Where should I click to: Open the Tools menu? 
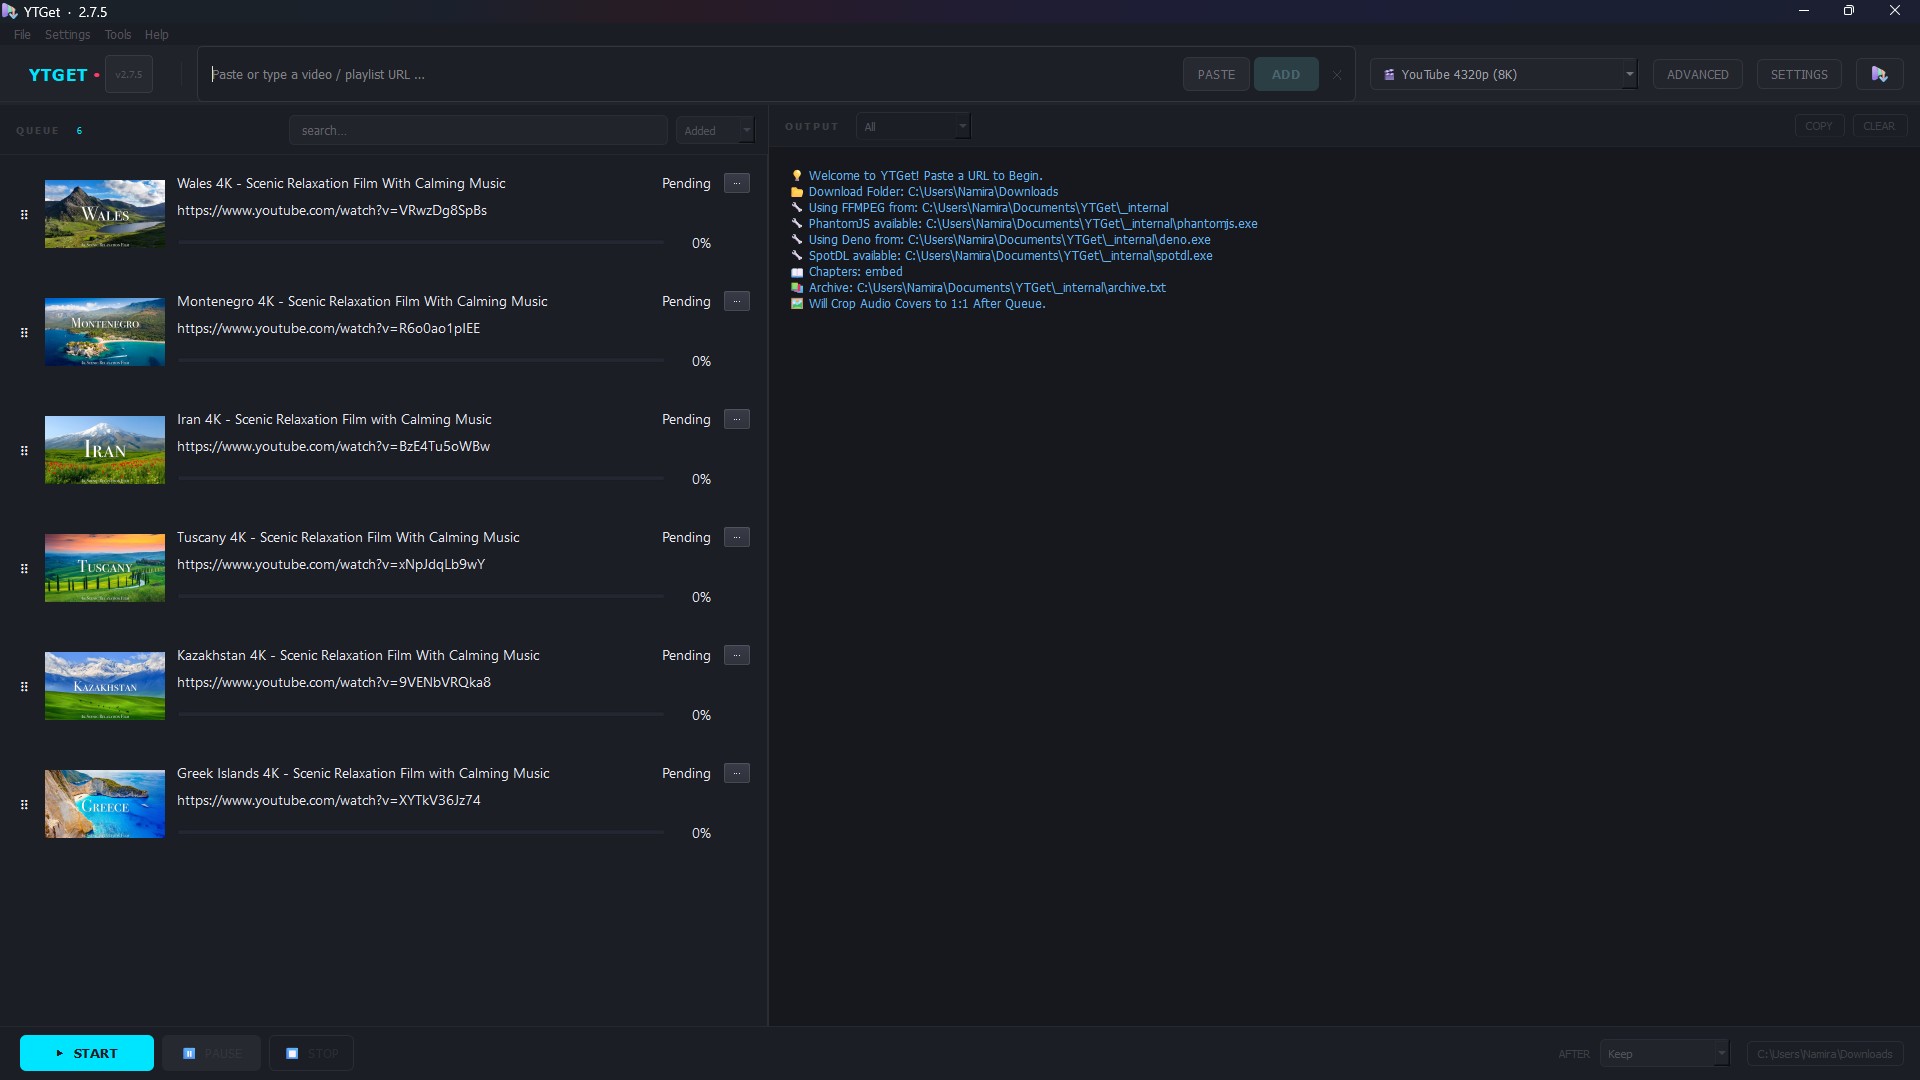(118, 34)
